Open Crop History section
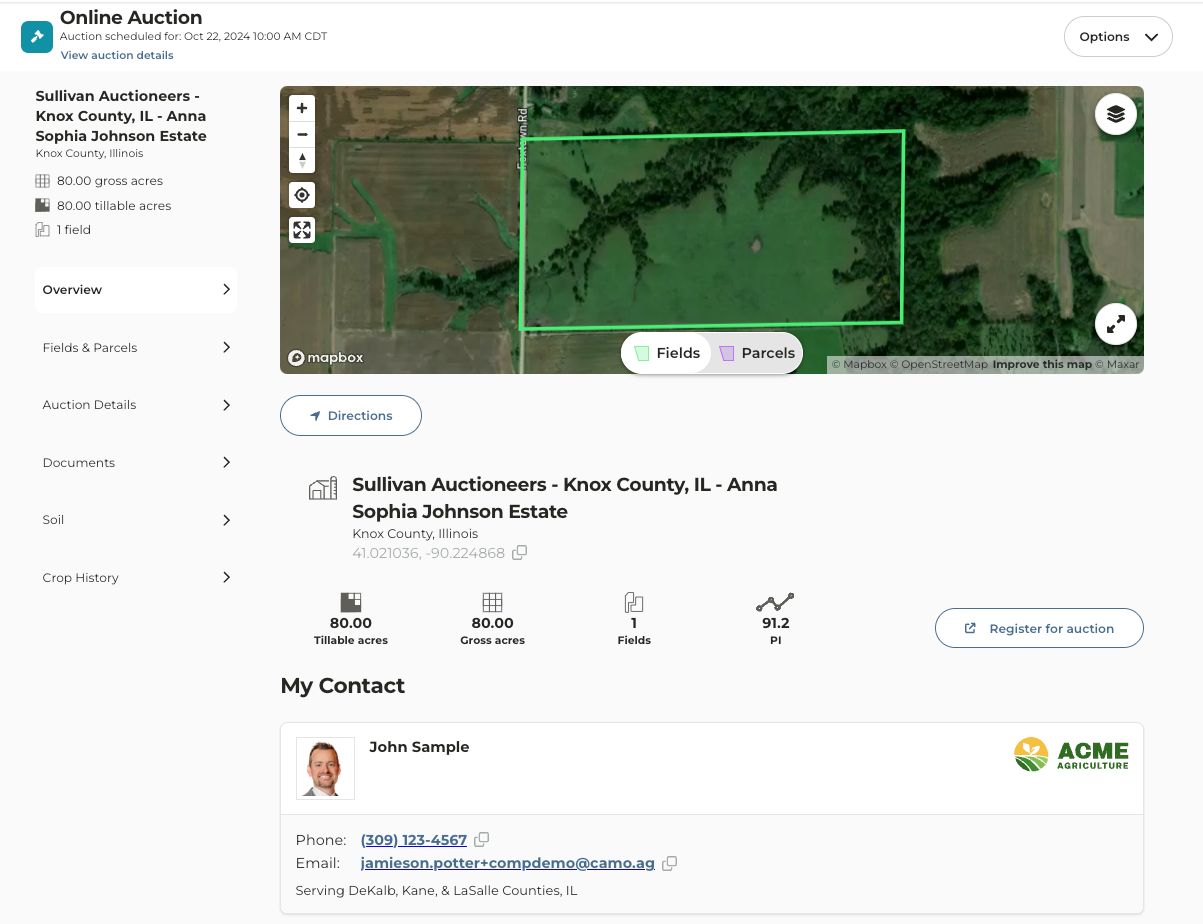The image size is (1203, 924). pyautogui.click(x=136, y=577)
